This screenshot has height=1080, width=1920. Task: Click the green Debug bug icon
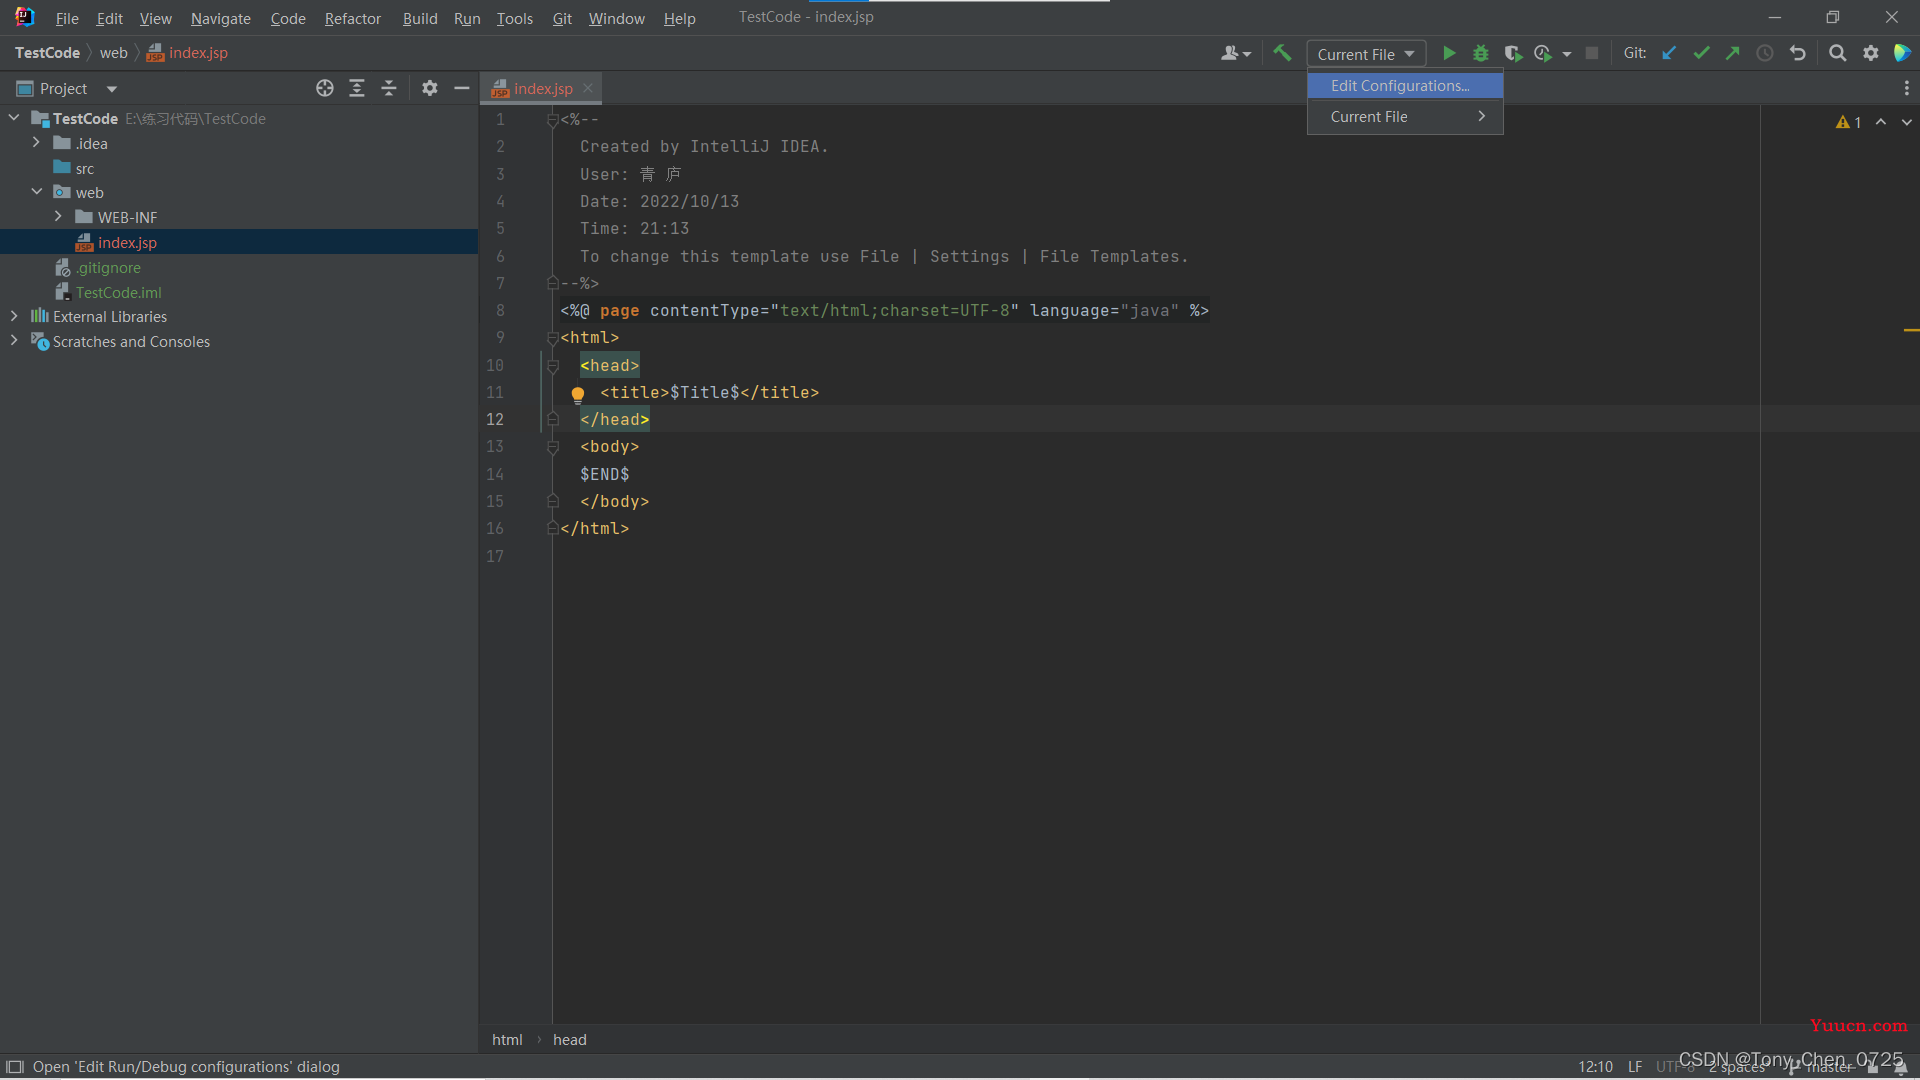pyautogui.click(x=1481, y=53)
